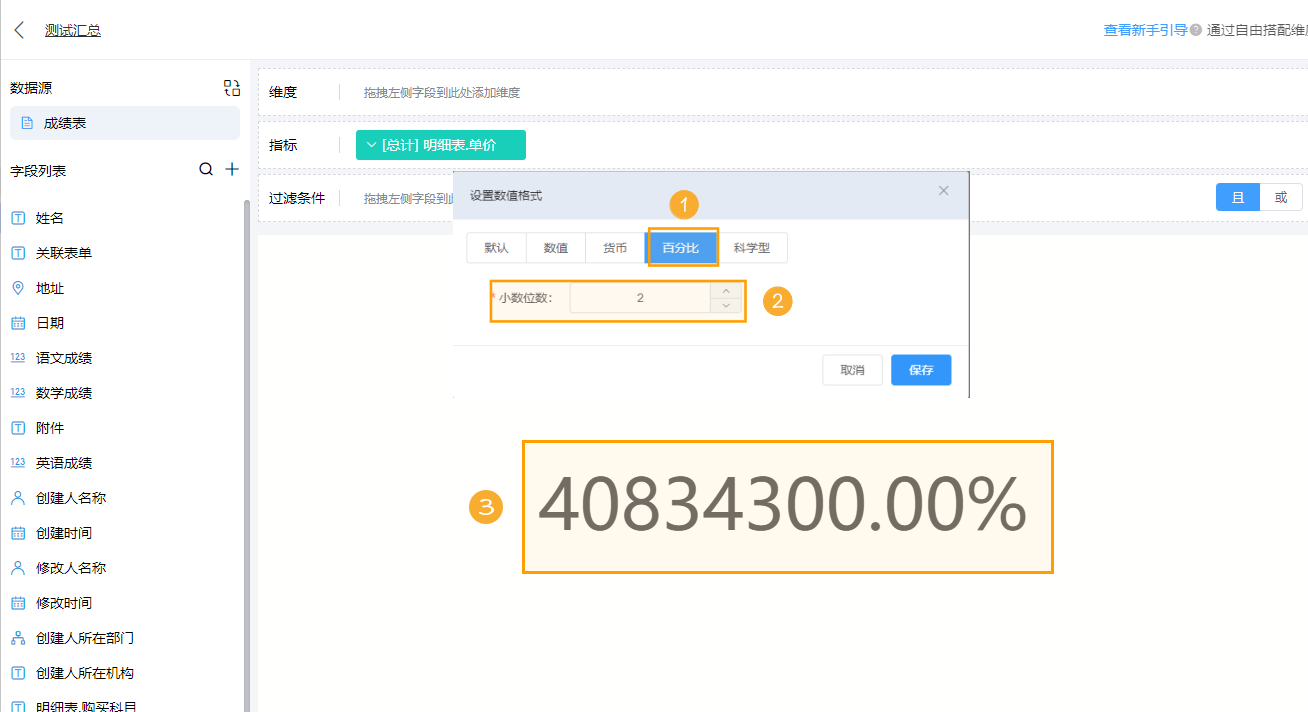Switch to the 科学型 format tab
The width and height of the screenshot is (1308, 712).
pyautogui.click(x=751, y=248)
